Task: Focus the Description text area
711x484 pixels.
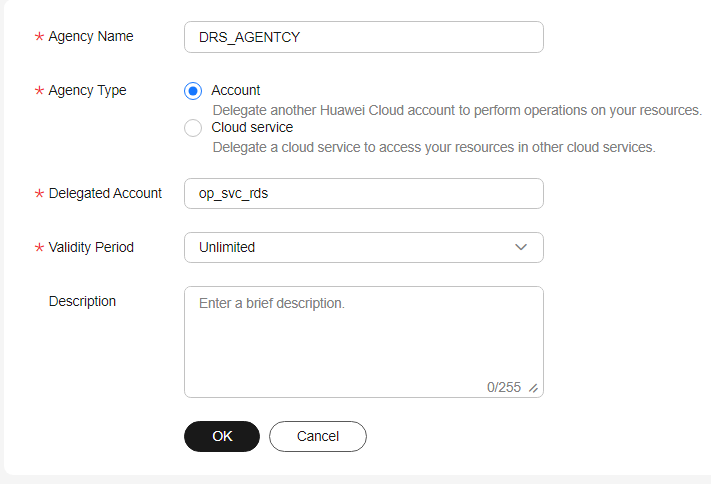Action: point(364,342)
